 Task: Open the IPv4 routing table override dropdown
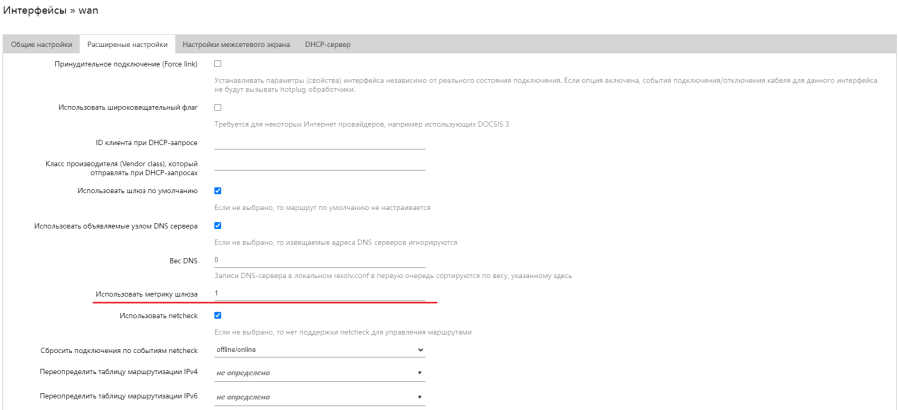319,373
